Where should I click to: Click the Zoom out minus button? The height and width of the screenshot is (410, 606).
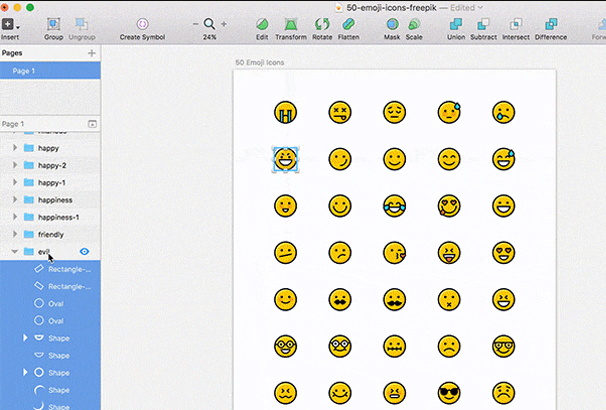coord(196,23)
